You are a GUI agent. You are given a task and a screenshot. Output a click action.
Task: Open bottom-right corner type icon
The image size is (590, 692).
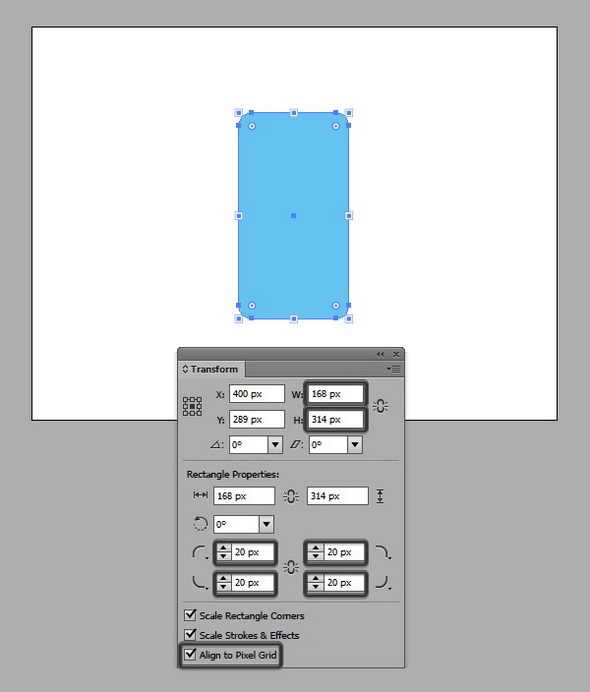[x=383, y=583]
